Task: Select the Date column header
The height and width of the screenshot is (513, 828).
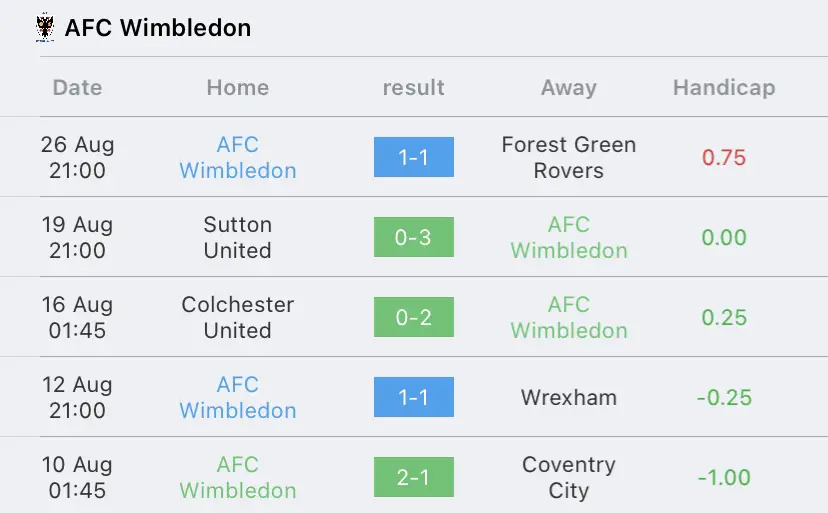Action: pos(78,88)
